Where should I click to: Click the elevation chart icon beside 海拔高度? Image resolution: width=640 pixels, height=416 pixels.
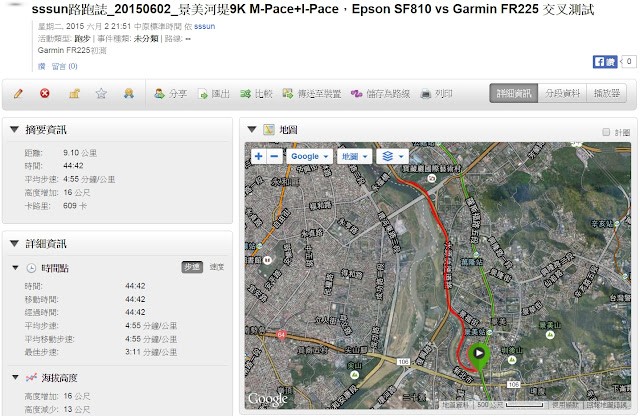click(x=31, y=378)
